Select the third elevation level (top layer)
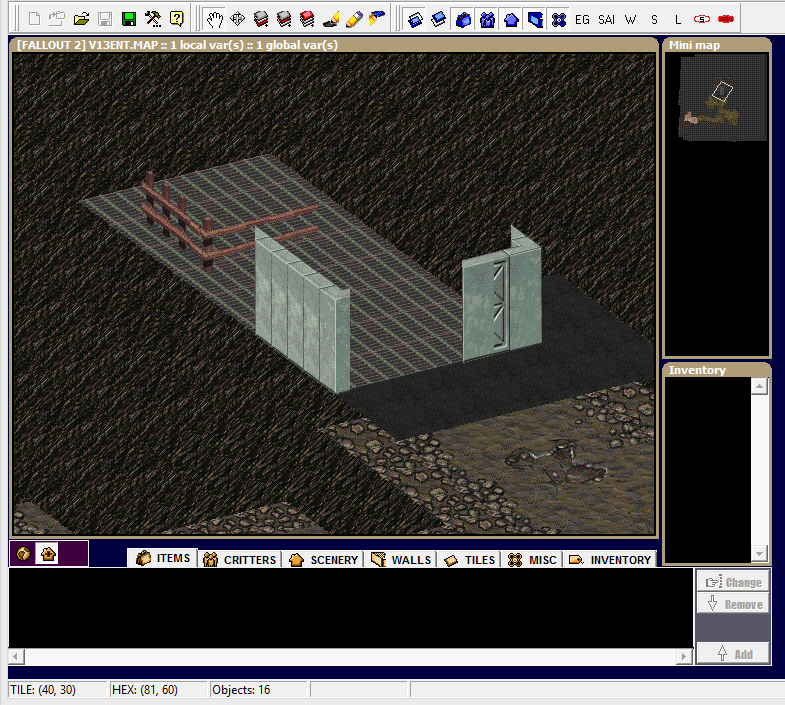785x705 pixels. click(x=307, y=20)
